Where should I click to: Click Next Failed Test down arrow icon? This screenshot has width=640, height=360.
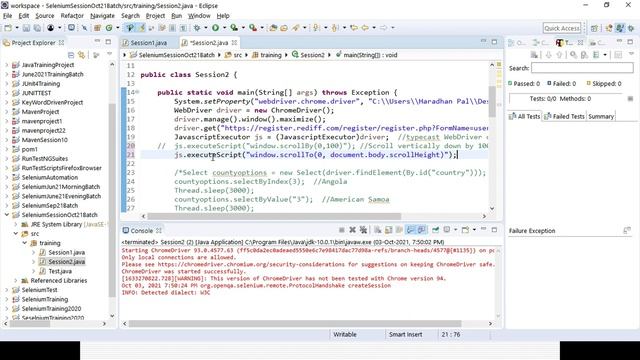[549, 55]
